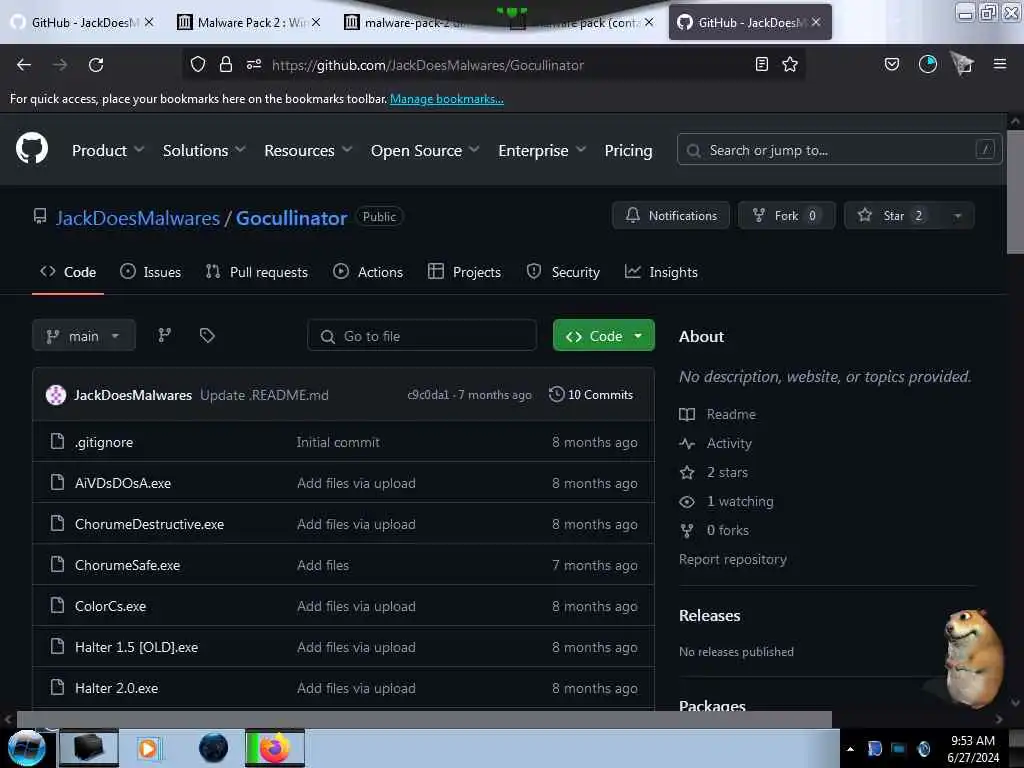Viewport: 1024px width, 768px height.
Task: Go back using browser back arrow
Action: [24, 65]
